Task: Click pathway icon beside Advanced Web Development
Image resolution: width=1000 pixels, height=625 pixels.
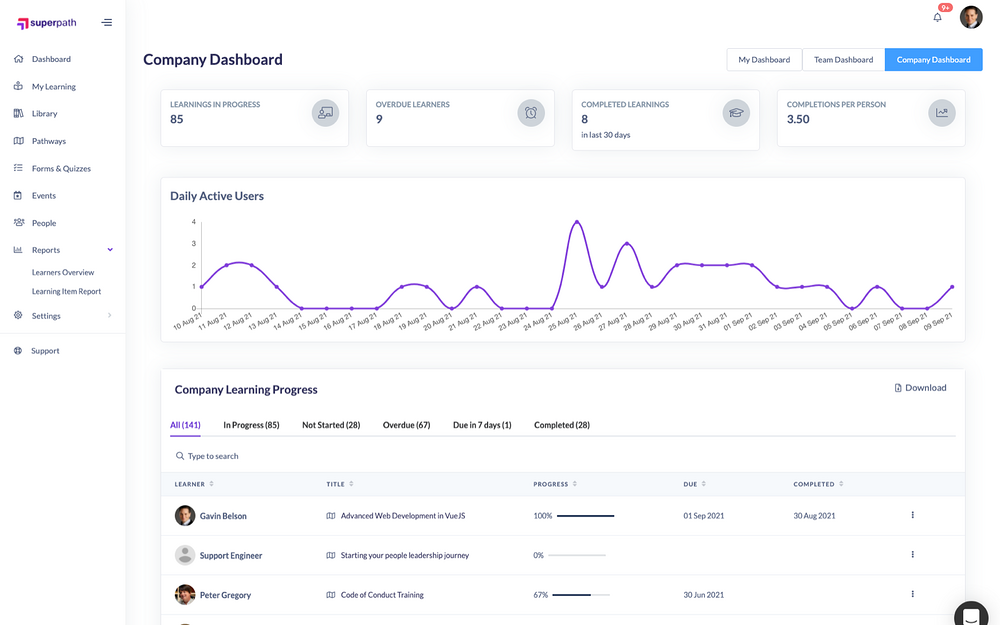Action: point(330,516)
